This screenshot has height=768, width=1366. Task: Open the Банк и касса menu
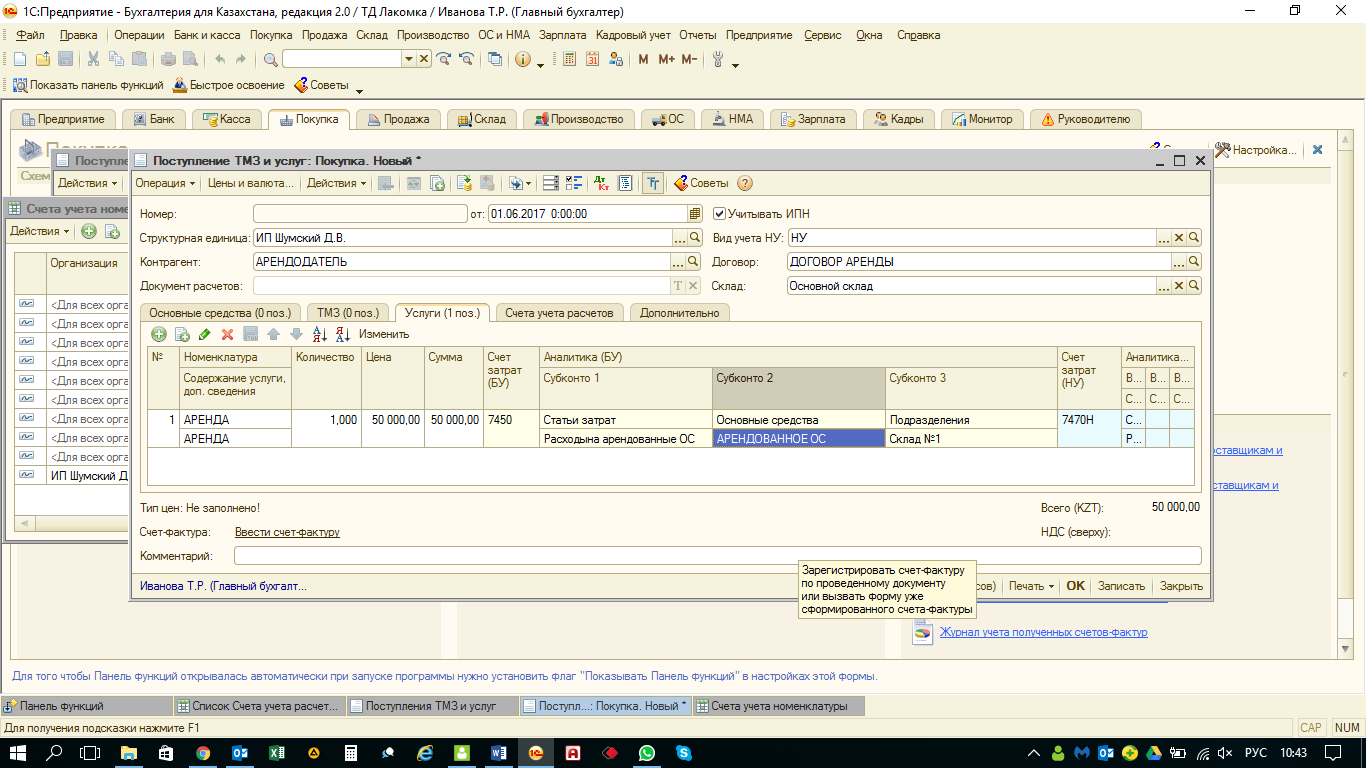tap(207, 35)
